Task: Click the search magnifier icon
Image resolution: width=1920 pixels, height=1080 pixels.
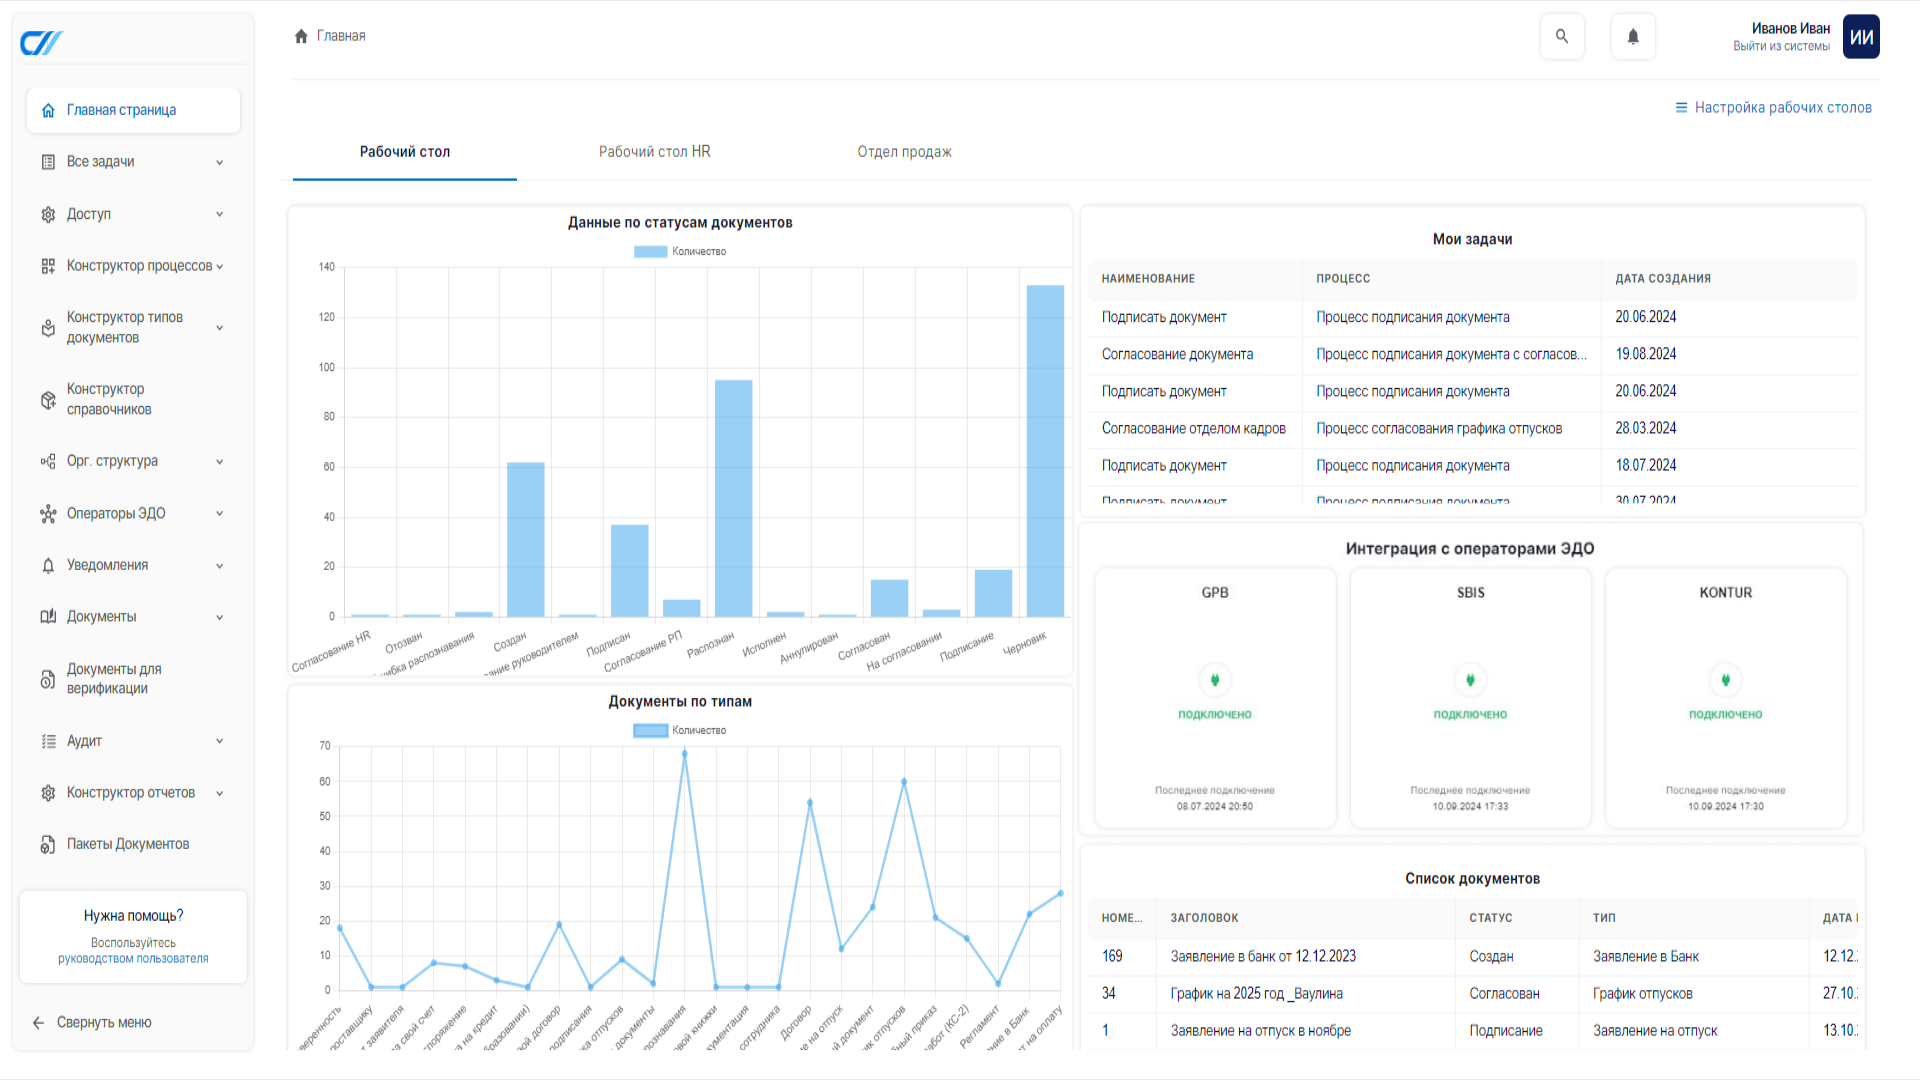Action: pyautogui.click(x=1562, y=37)
